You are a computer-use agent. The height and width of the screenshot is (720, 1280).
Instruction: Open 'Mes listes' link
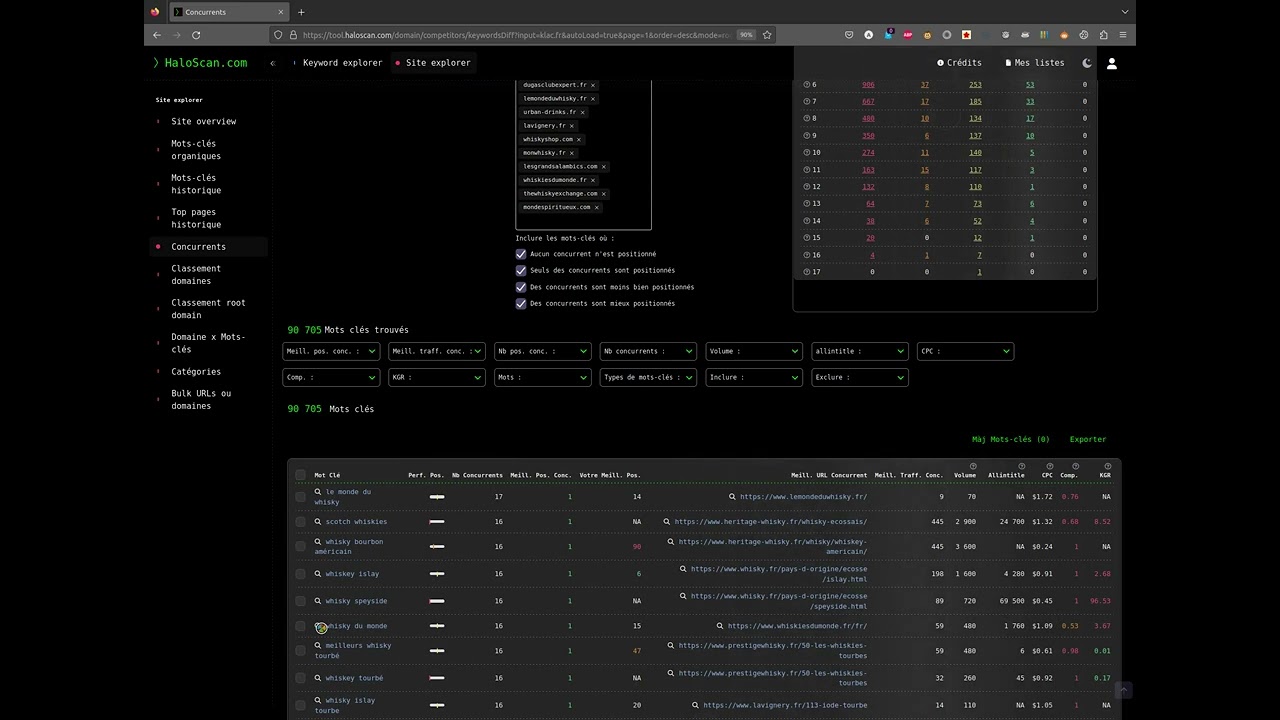click(1035, 63)
